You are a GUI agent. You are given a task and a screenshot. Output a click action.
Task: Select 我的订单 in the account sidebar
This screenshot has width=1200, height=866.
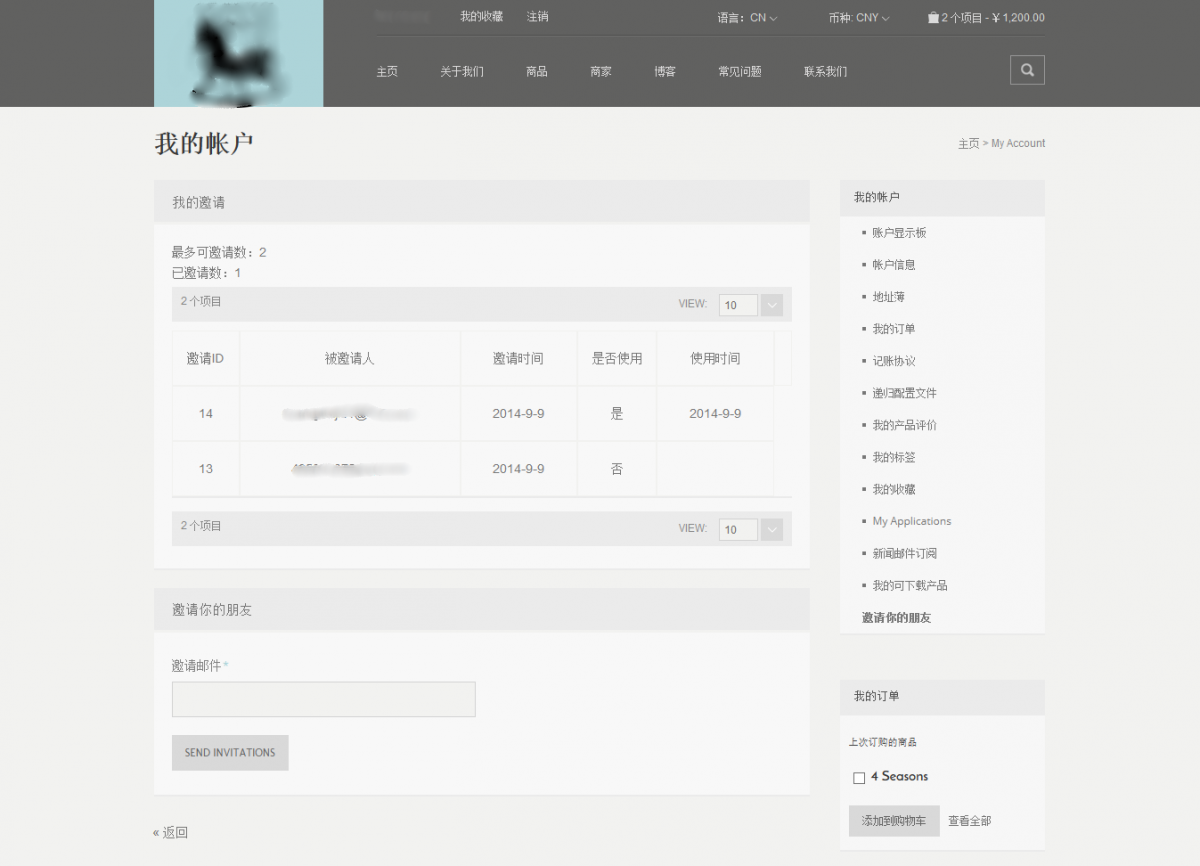[x=893, y=329]
